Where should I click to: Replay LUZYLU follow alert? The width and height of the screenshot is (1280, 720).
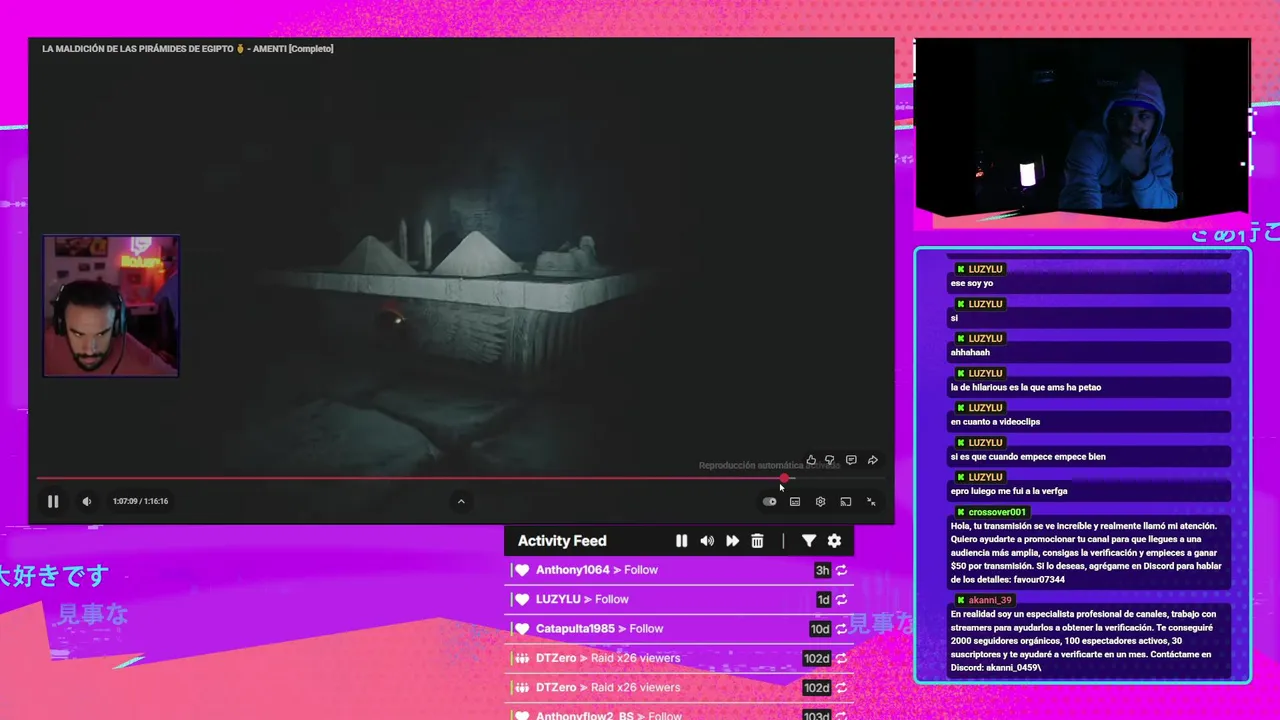(x=842, y=599)
